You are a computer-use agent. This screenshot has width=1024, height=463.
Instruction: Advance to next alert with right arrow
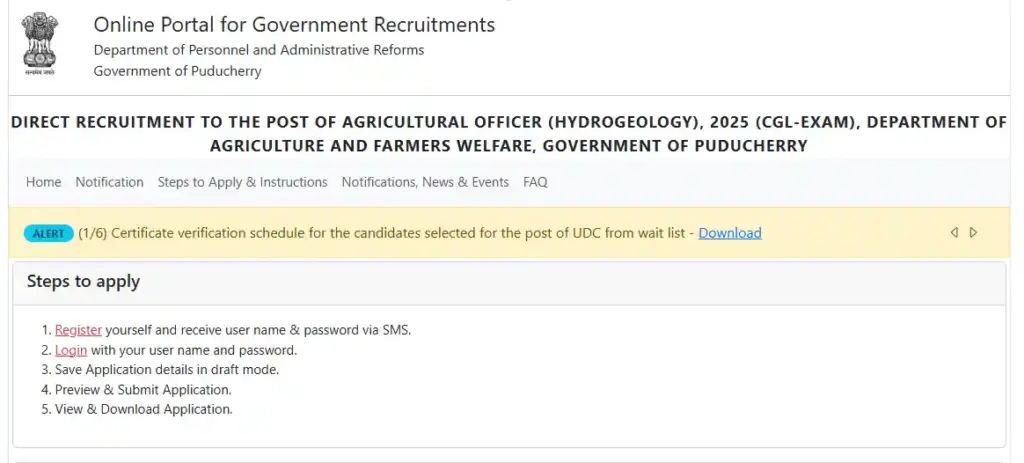[974, 233]
